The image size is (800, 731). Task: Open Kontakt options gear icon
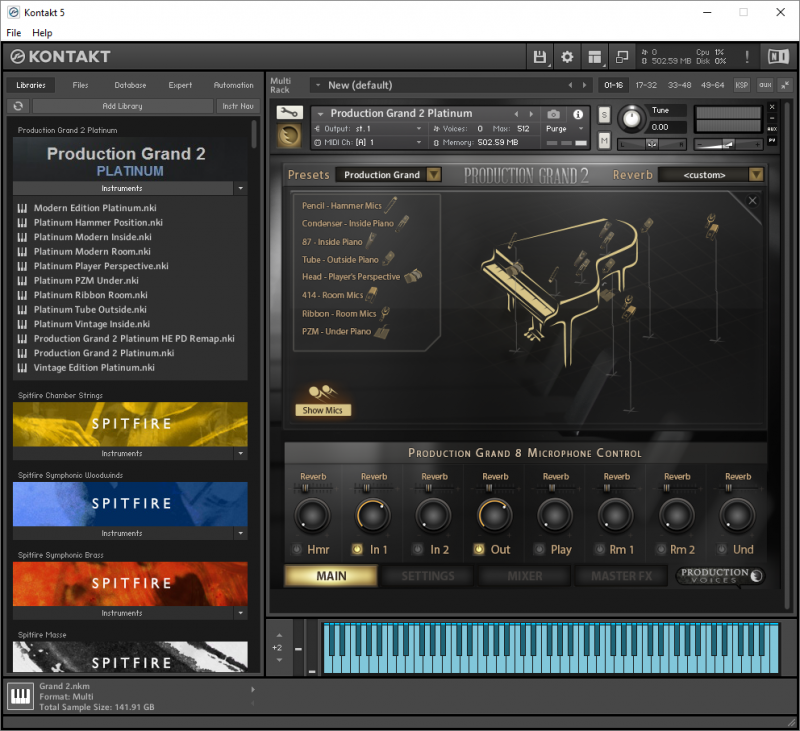[x=567, y=57]
